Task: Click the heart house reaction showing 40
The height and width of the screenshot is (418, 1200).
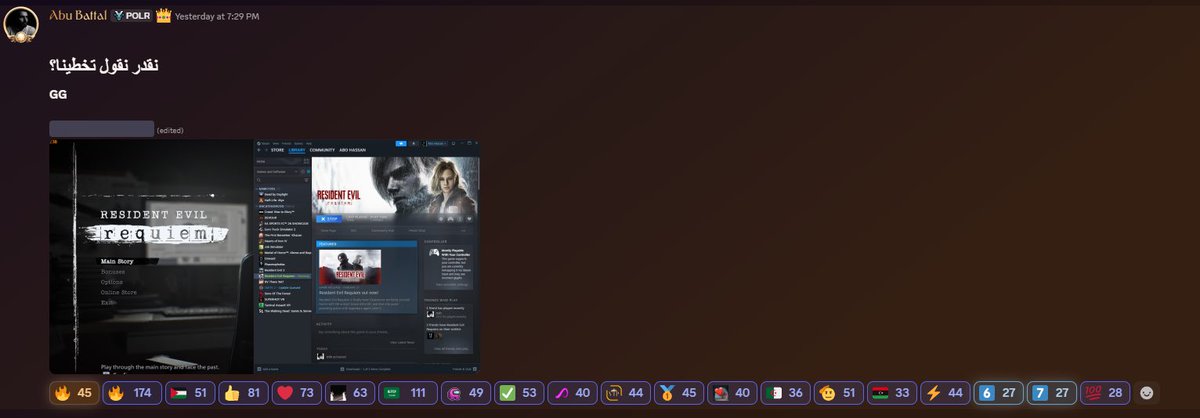Action: point(732,393)
